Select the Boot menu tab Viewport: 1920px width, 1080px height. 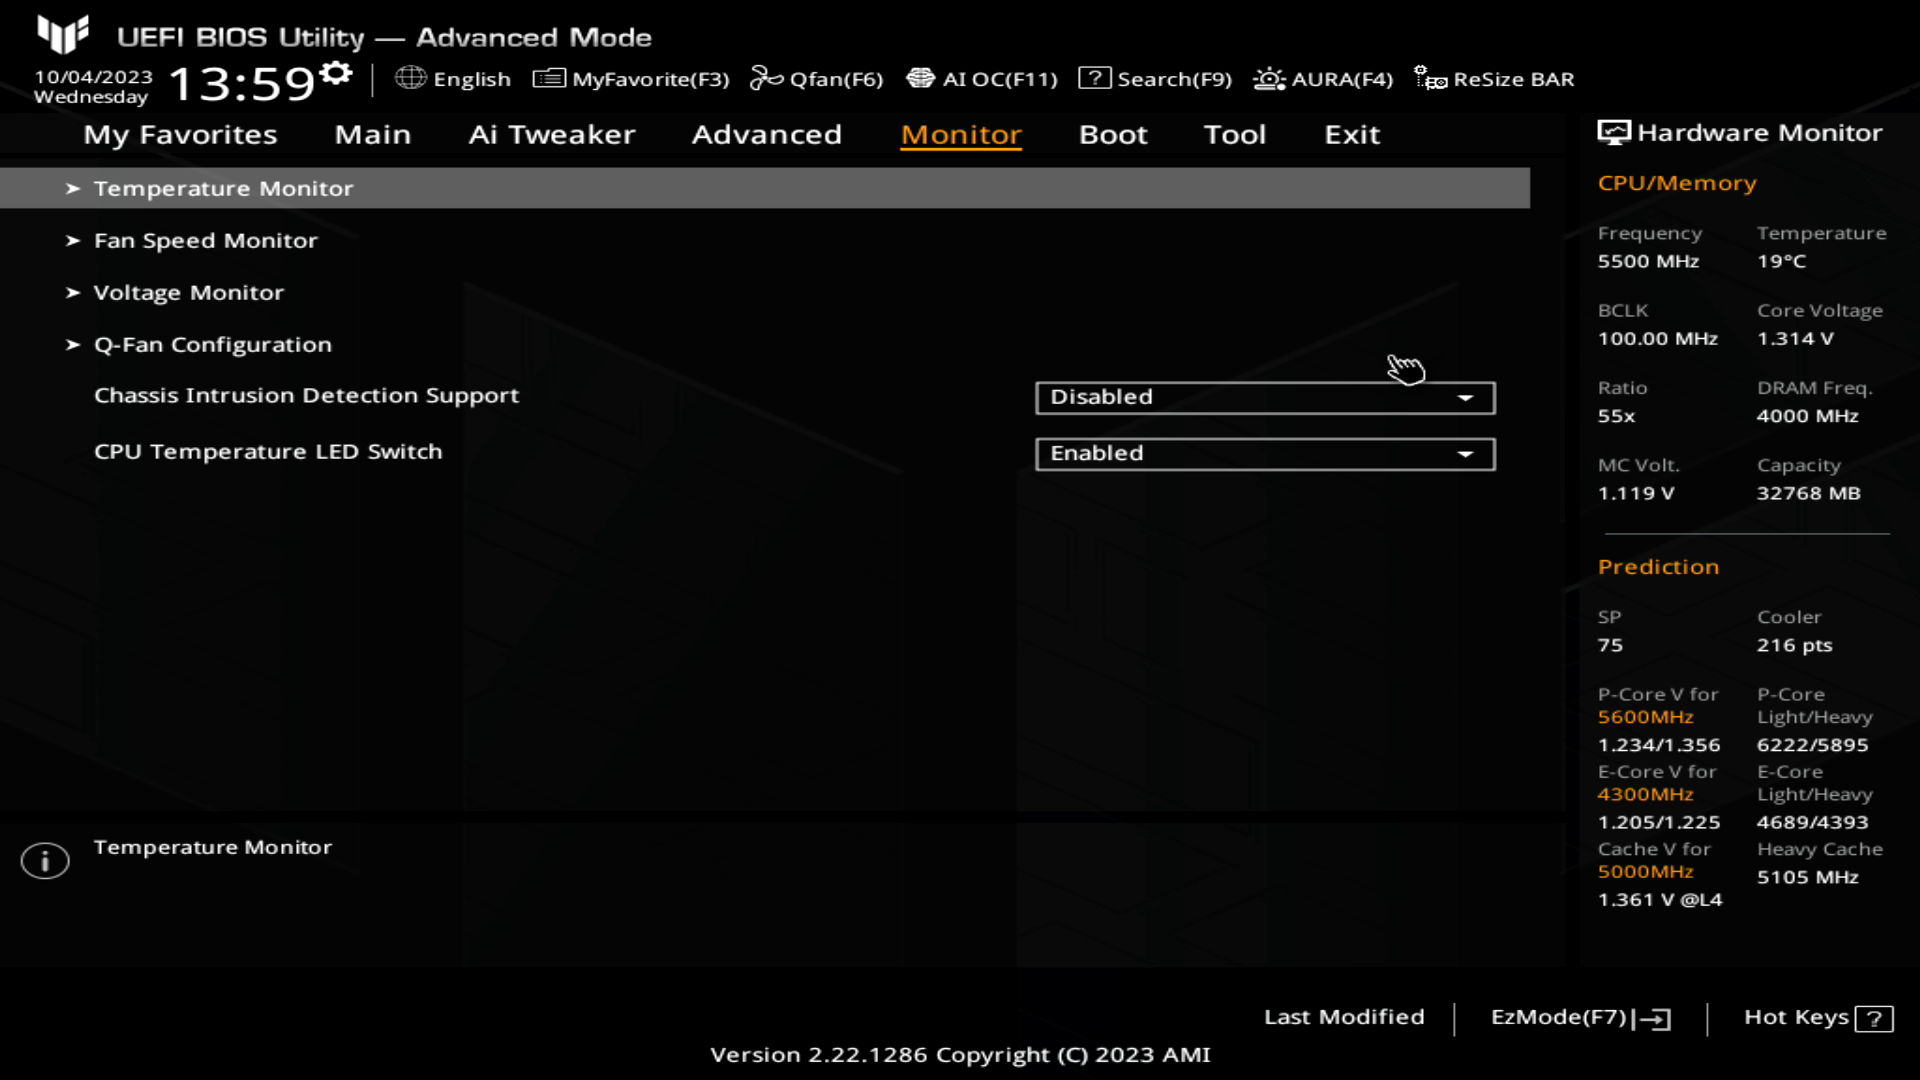[x=1113, y=133]
